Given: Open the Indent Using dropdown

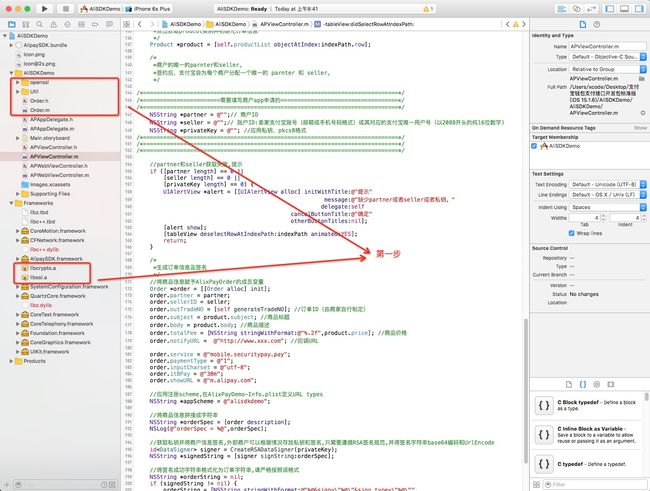Looking at the screenshot, I should (607, 207).
